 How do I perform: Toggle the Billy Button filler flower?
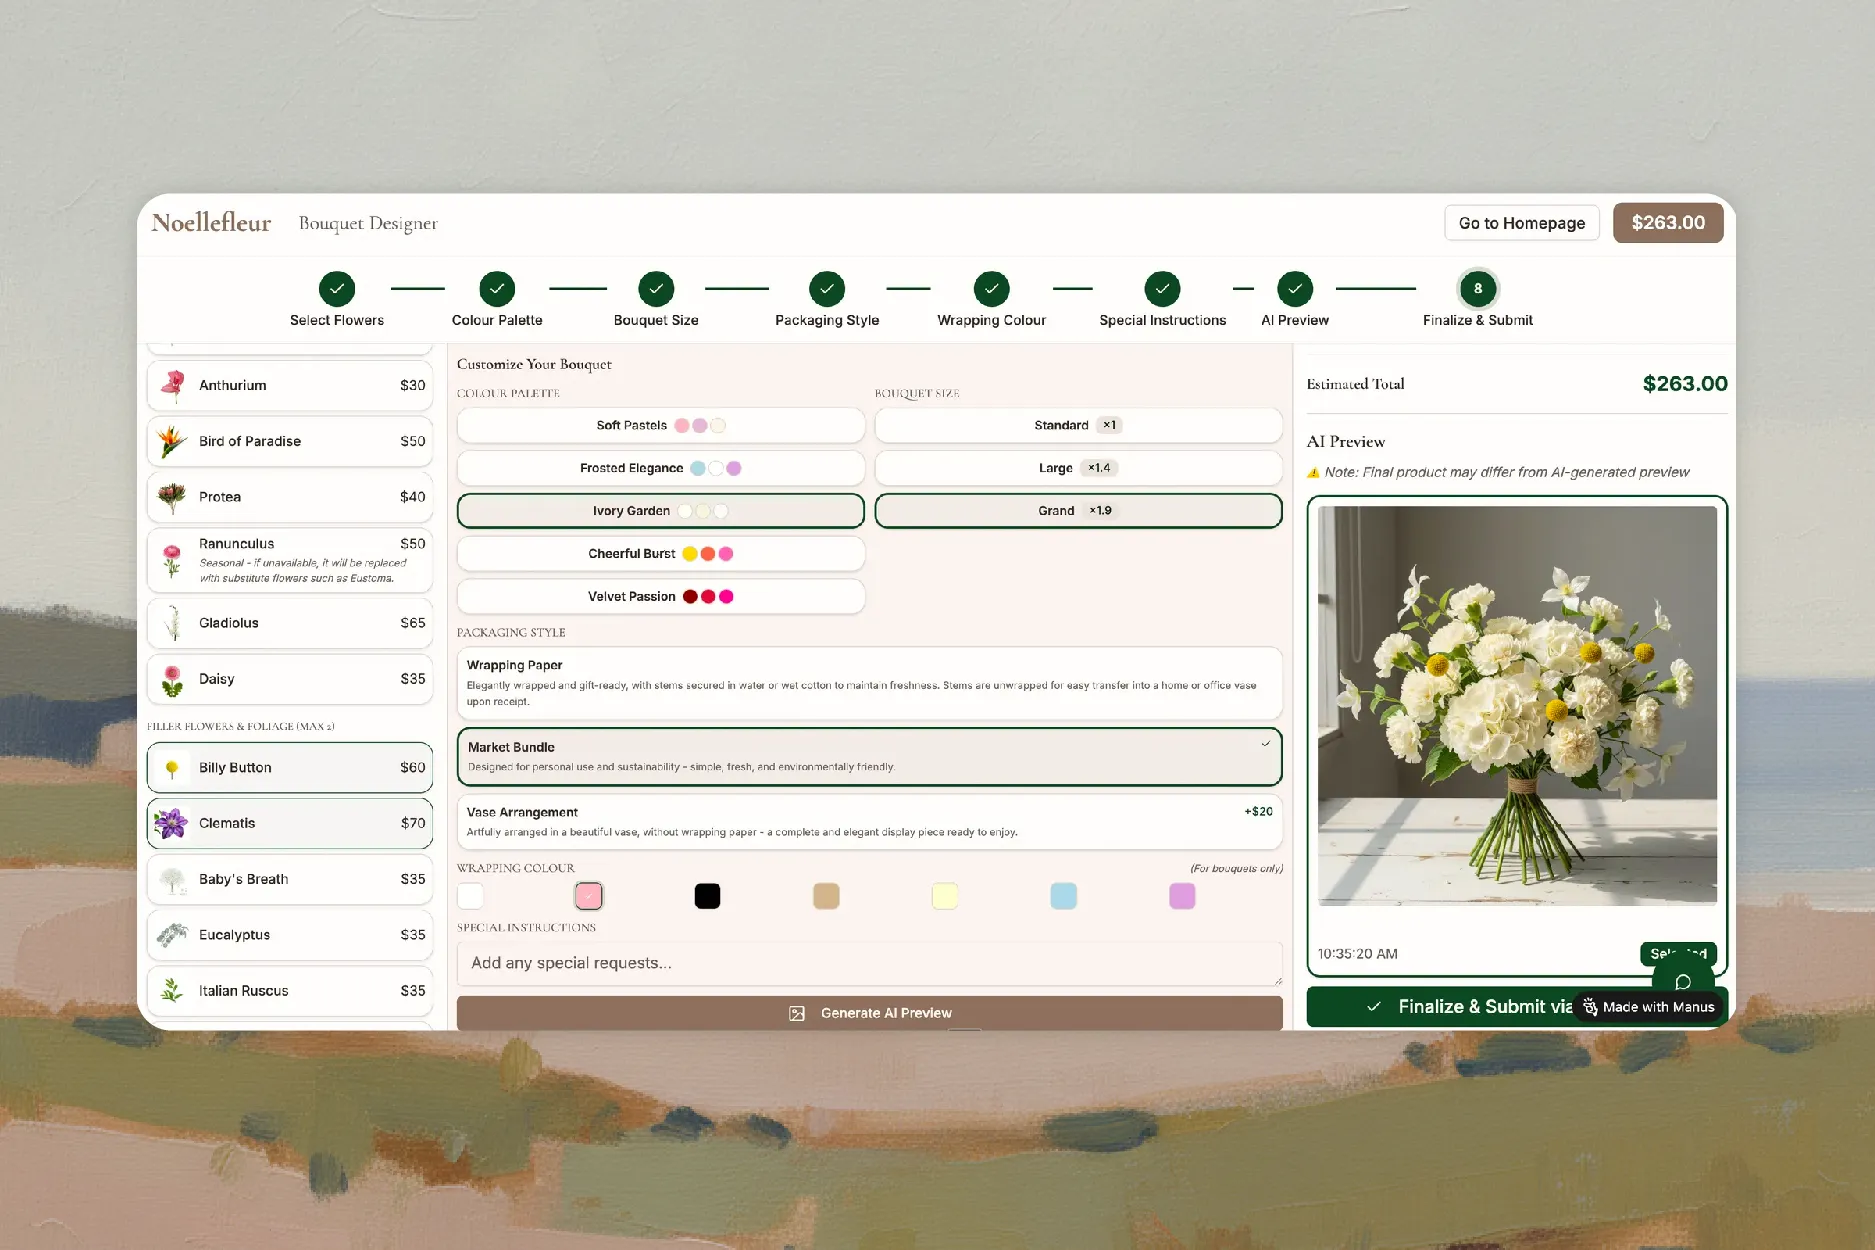tap(290, 767)
